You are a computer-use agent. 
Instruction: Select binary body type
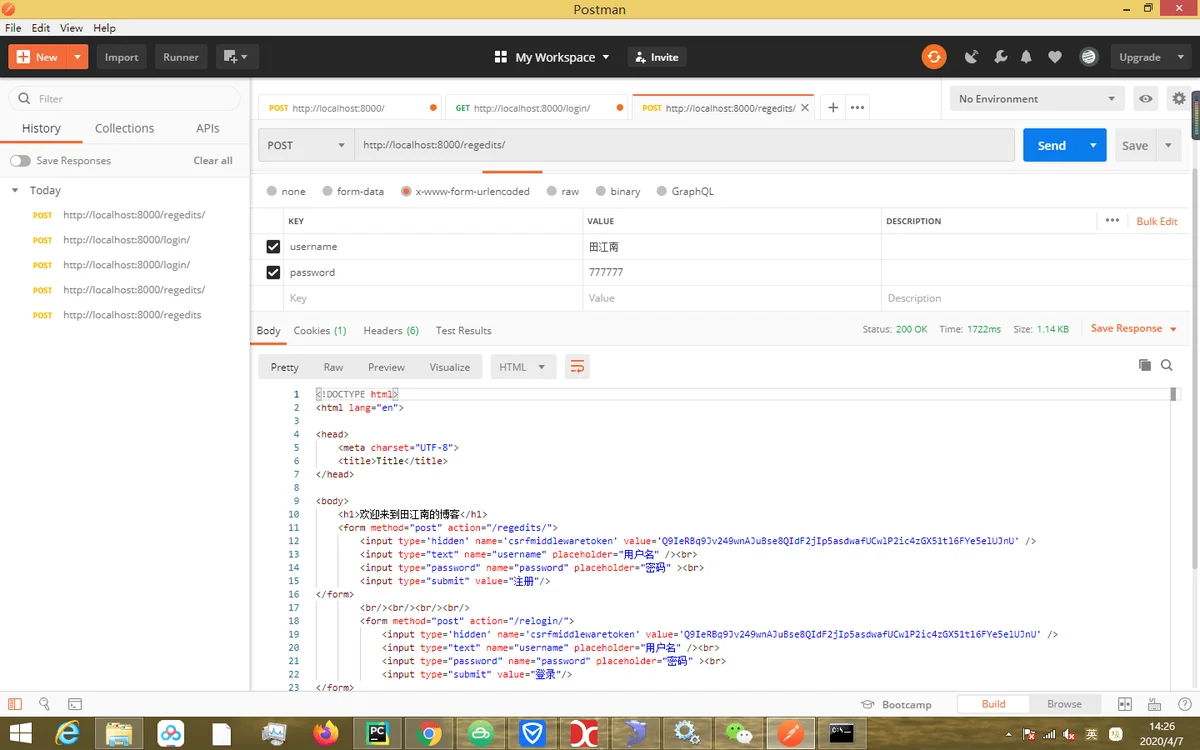(601, 191)
